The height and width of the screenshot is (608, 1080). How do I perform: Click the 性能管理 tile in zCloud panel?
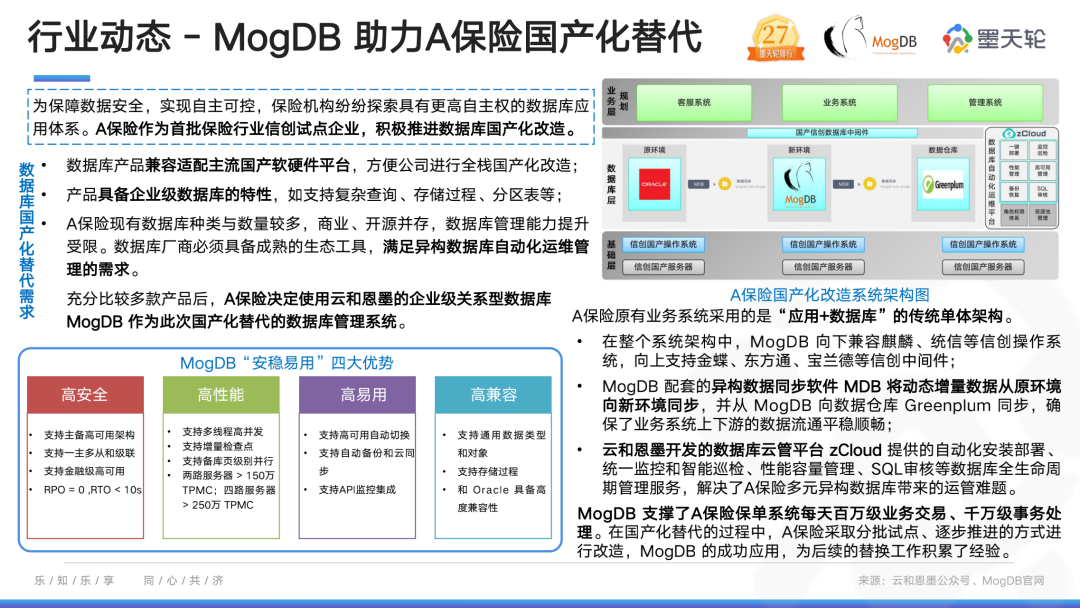pyautogui.click(x=1014, y=170)
